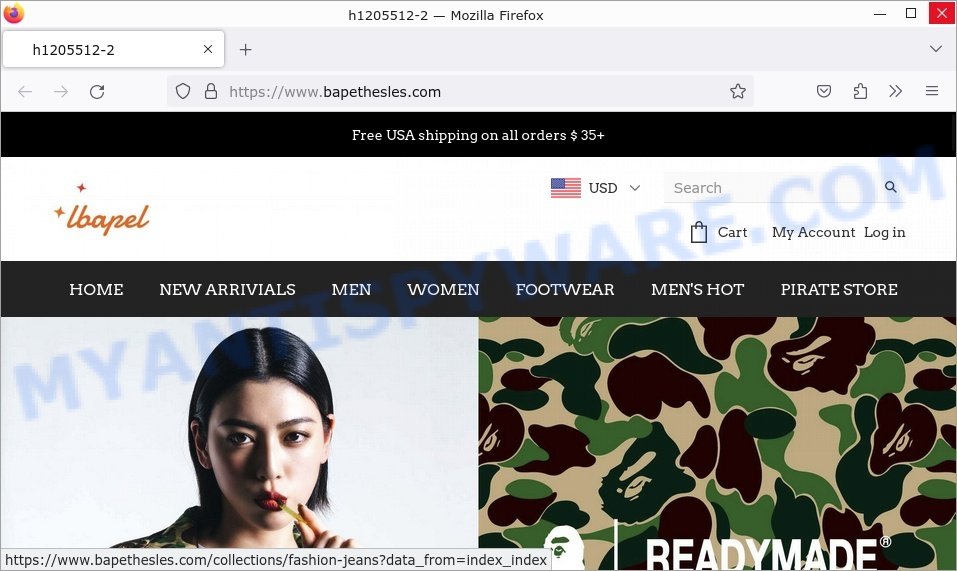Submit search with magnifier icon

[891, 187]
